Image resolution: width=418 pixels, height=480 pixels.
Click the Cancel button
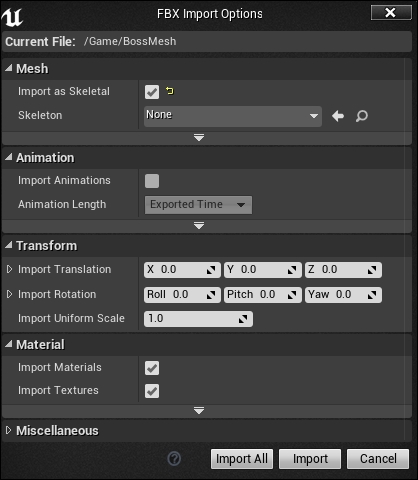point(378,459)
